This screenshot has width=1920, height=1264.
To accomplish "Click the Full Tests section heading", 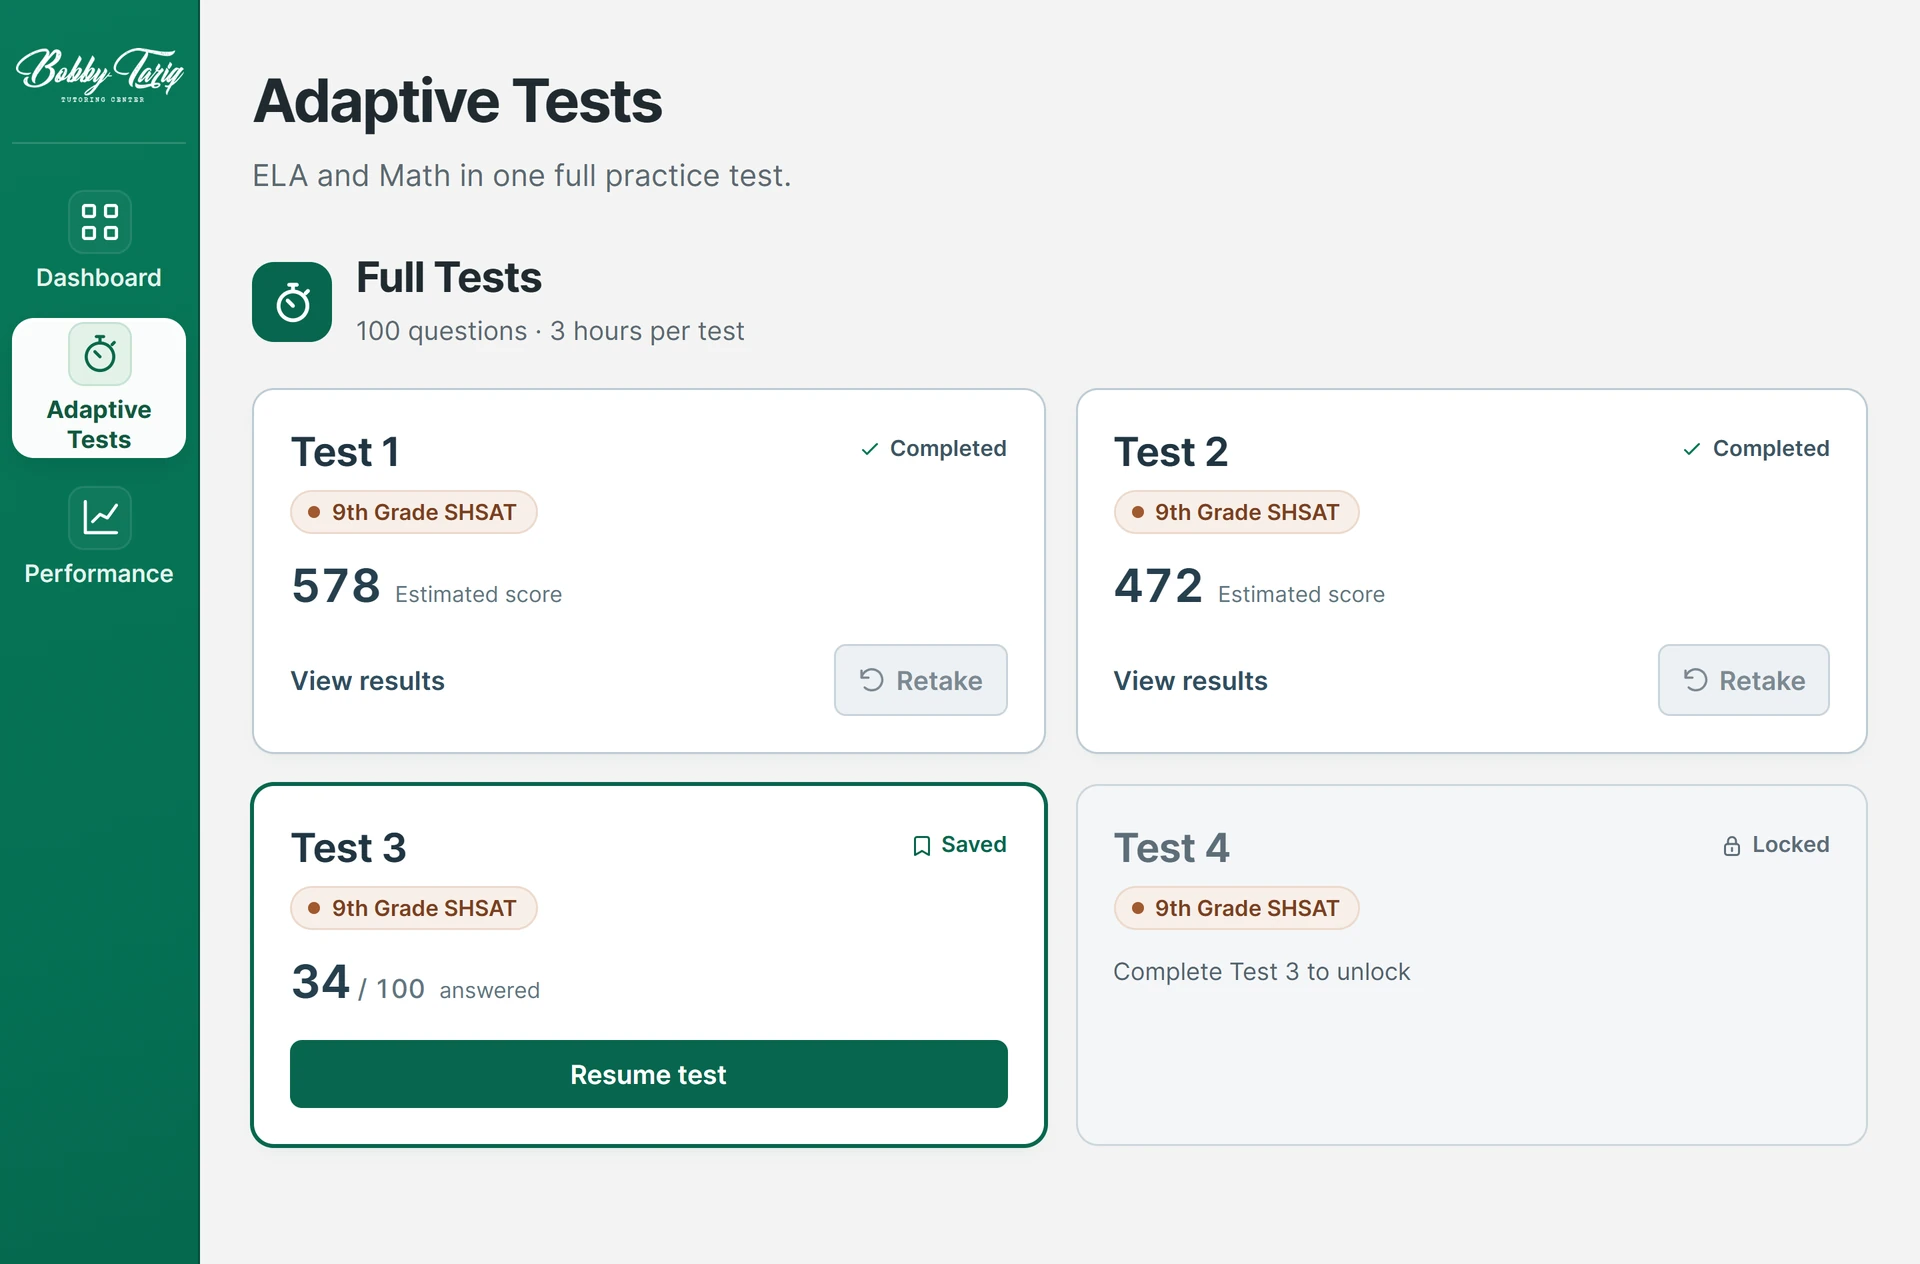I will (x=449, y=278).
